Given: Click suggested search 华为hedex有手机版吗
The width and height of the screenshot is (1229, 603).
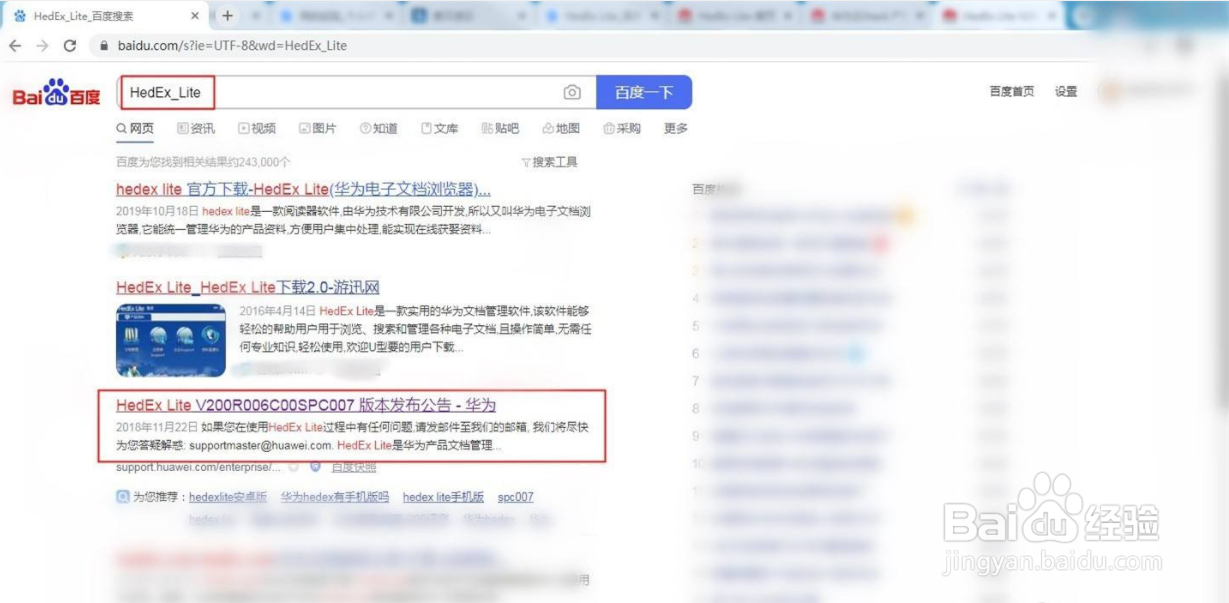Looking at the screenshot, I should point(334,497).
